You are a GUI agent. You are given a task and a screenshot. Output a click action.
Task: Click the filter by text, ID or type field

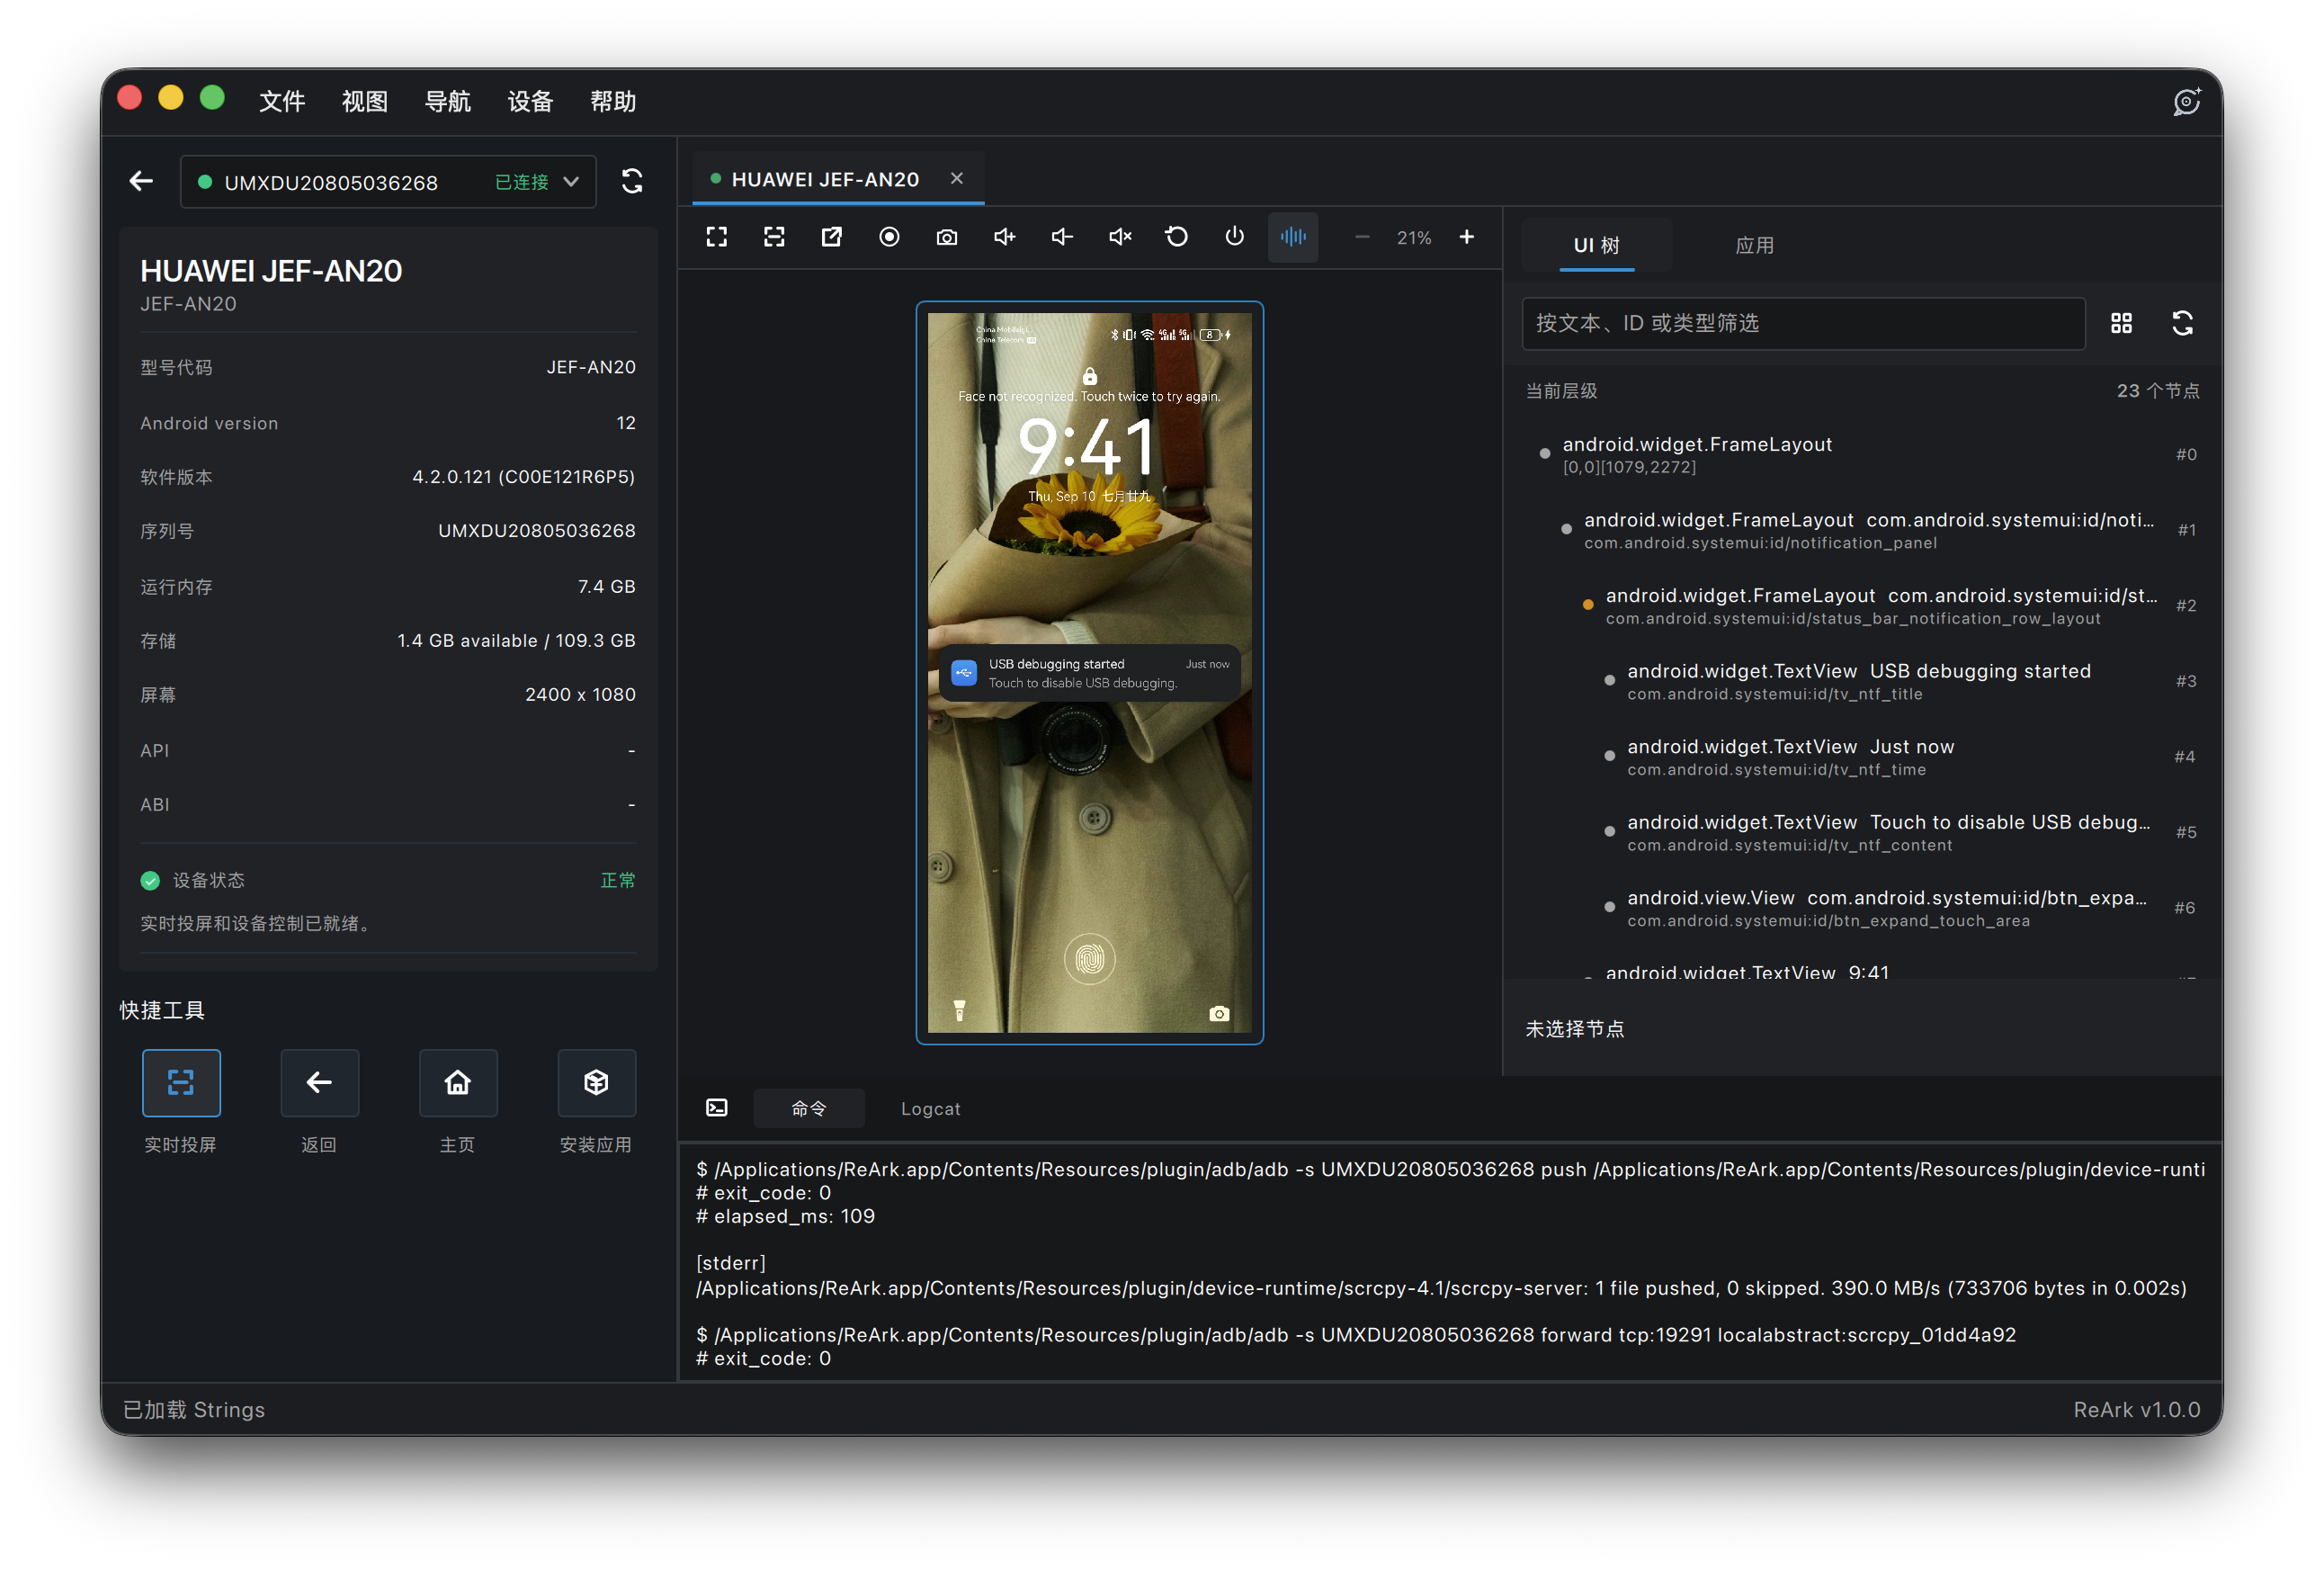coord(1803,323)
